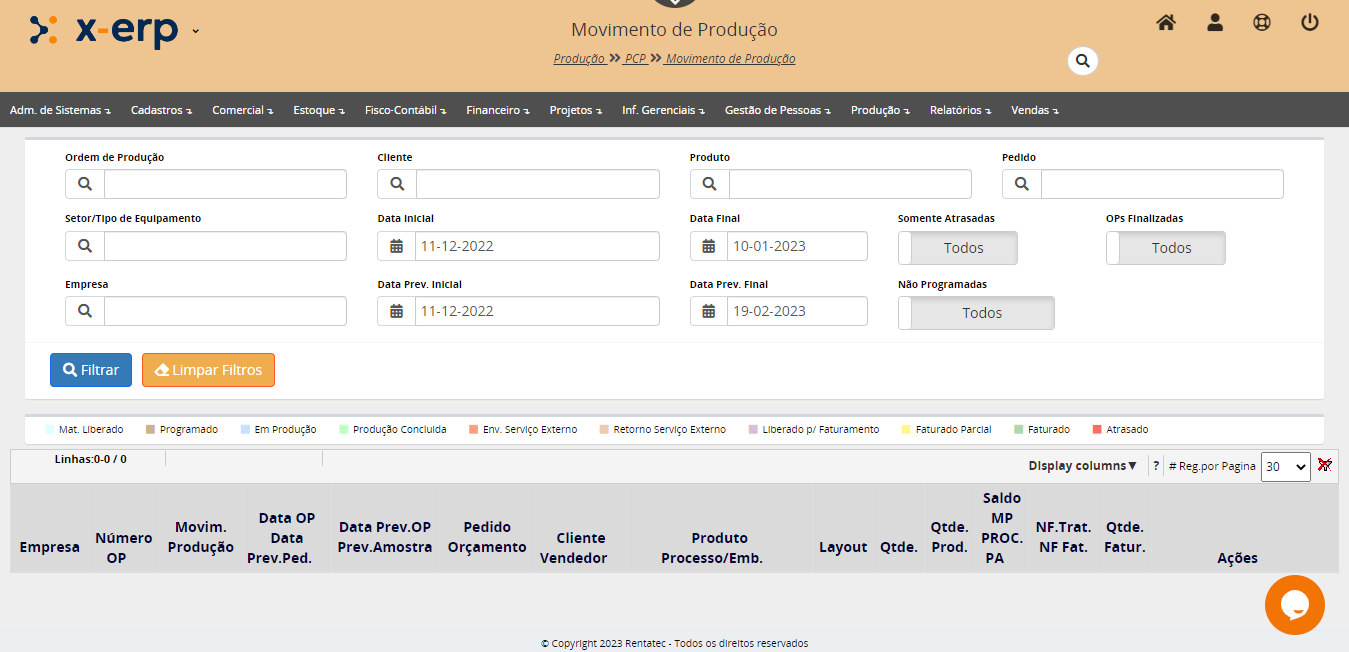Image resolution: width=1349 pixels, height=652 pixels.
Task: Click the round search icon in header
Action: pos(1082,61)
